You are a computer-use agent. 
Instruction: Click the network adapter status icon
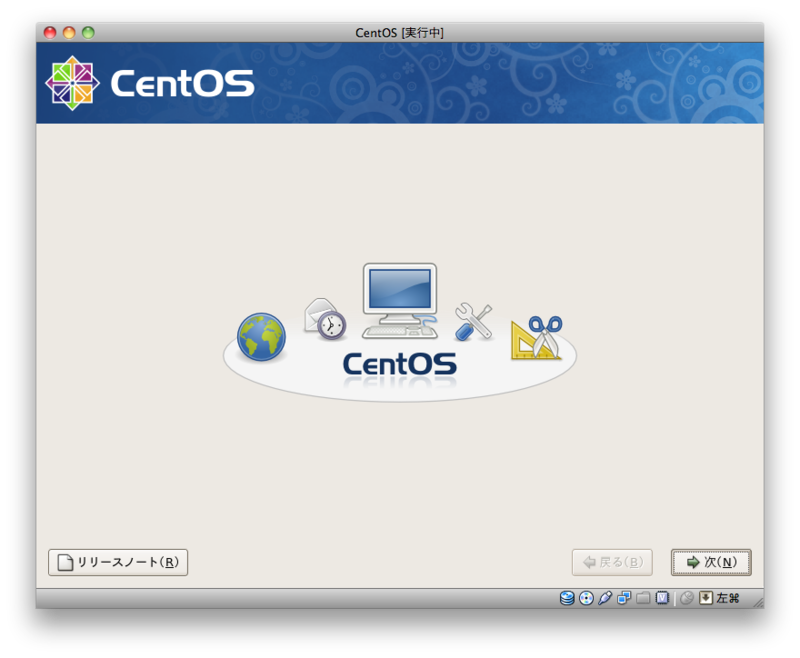(624, 598)
